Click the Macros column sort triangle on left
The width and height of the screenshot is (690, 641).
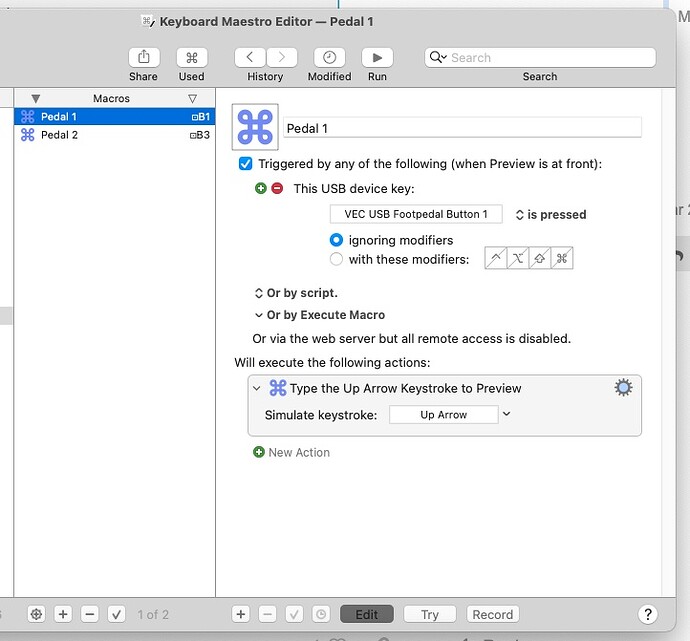tap(36, 99)
